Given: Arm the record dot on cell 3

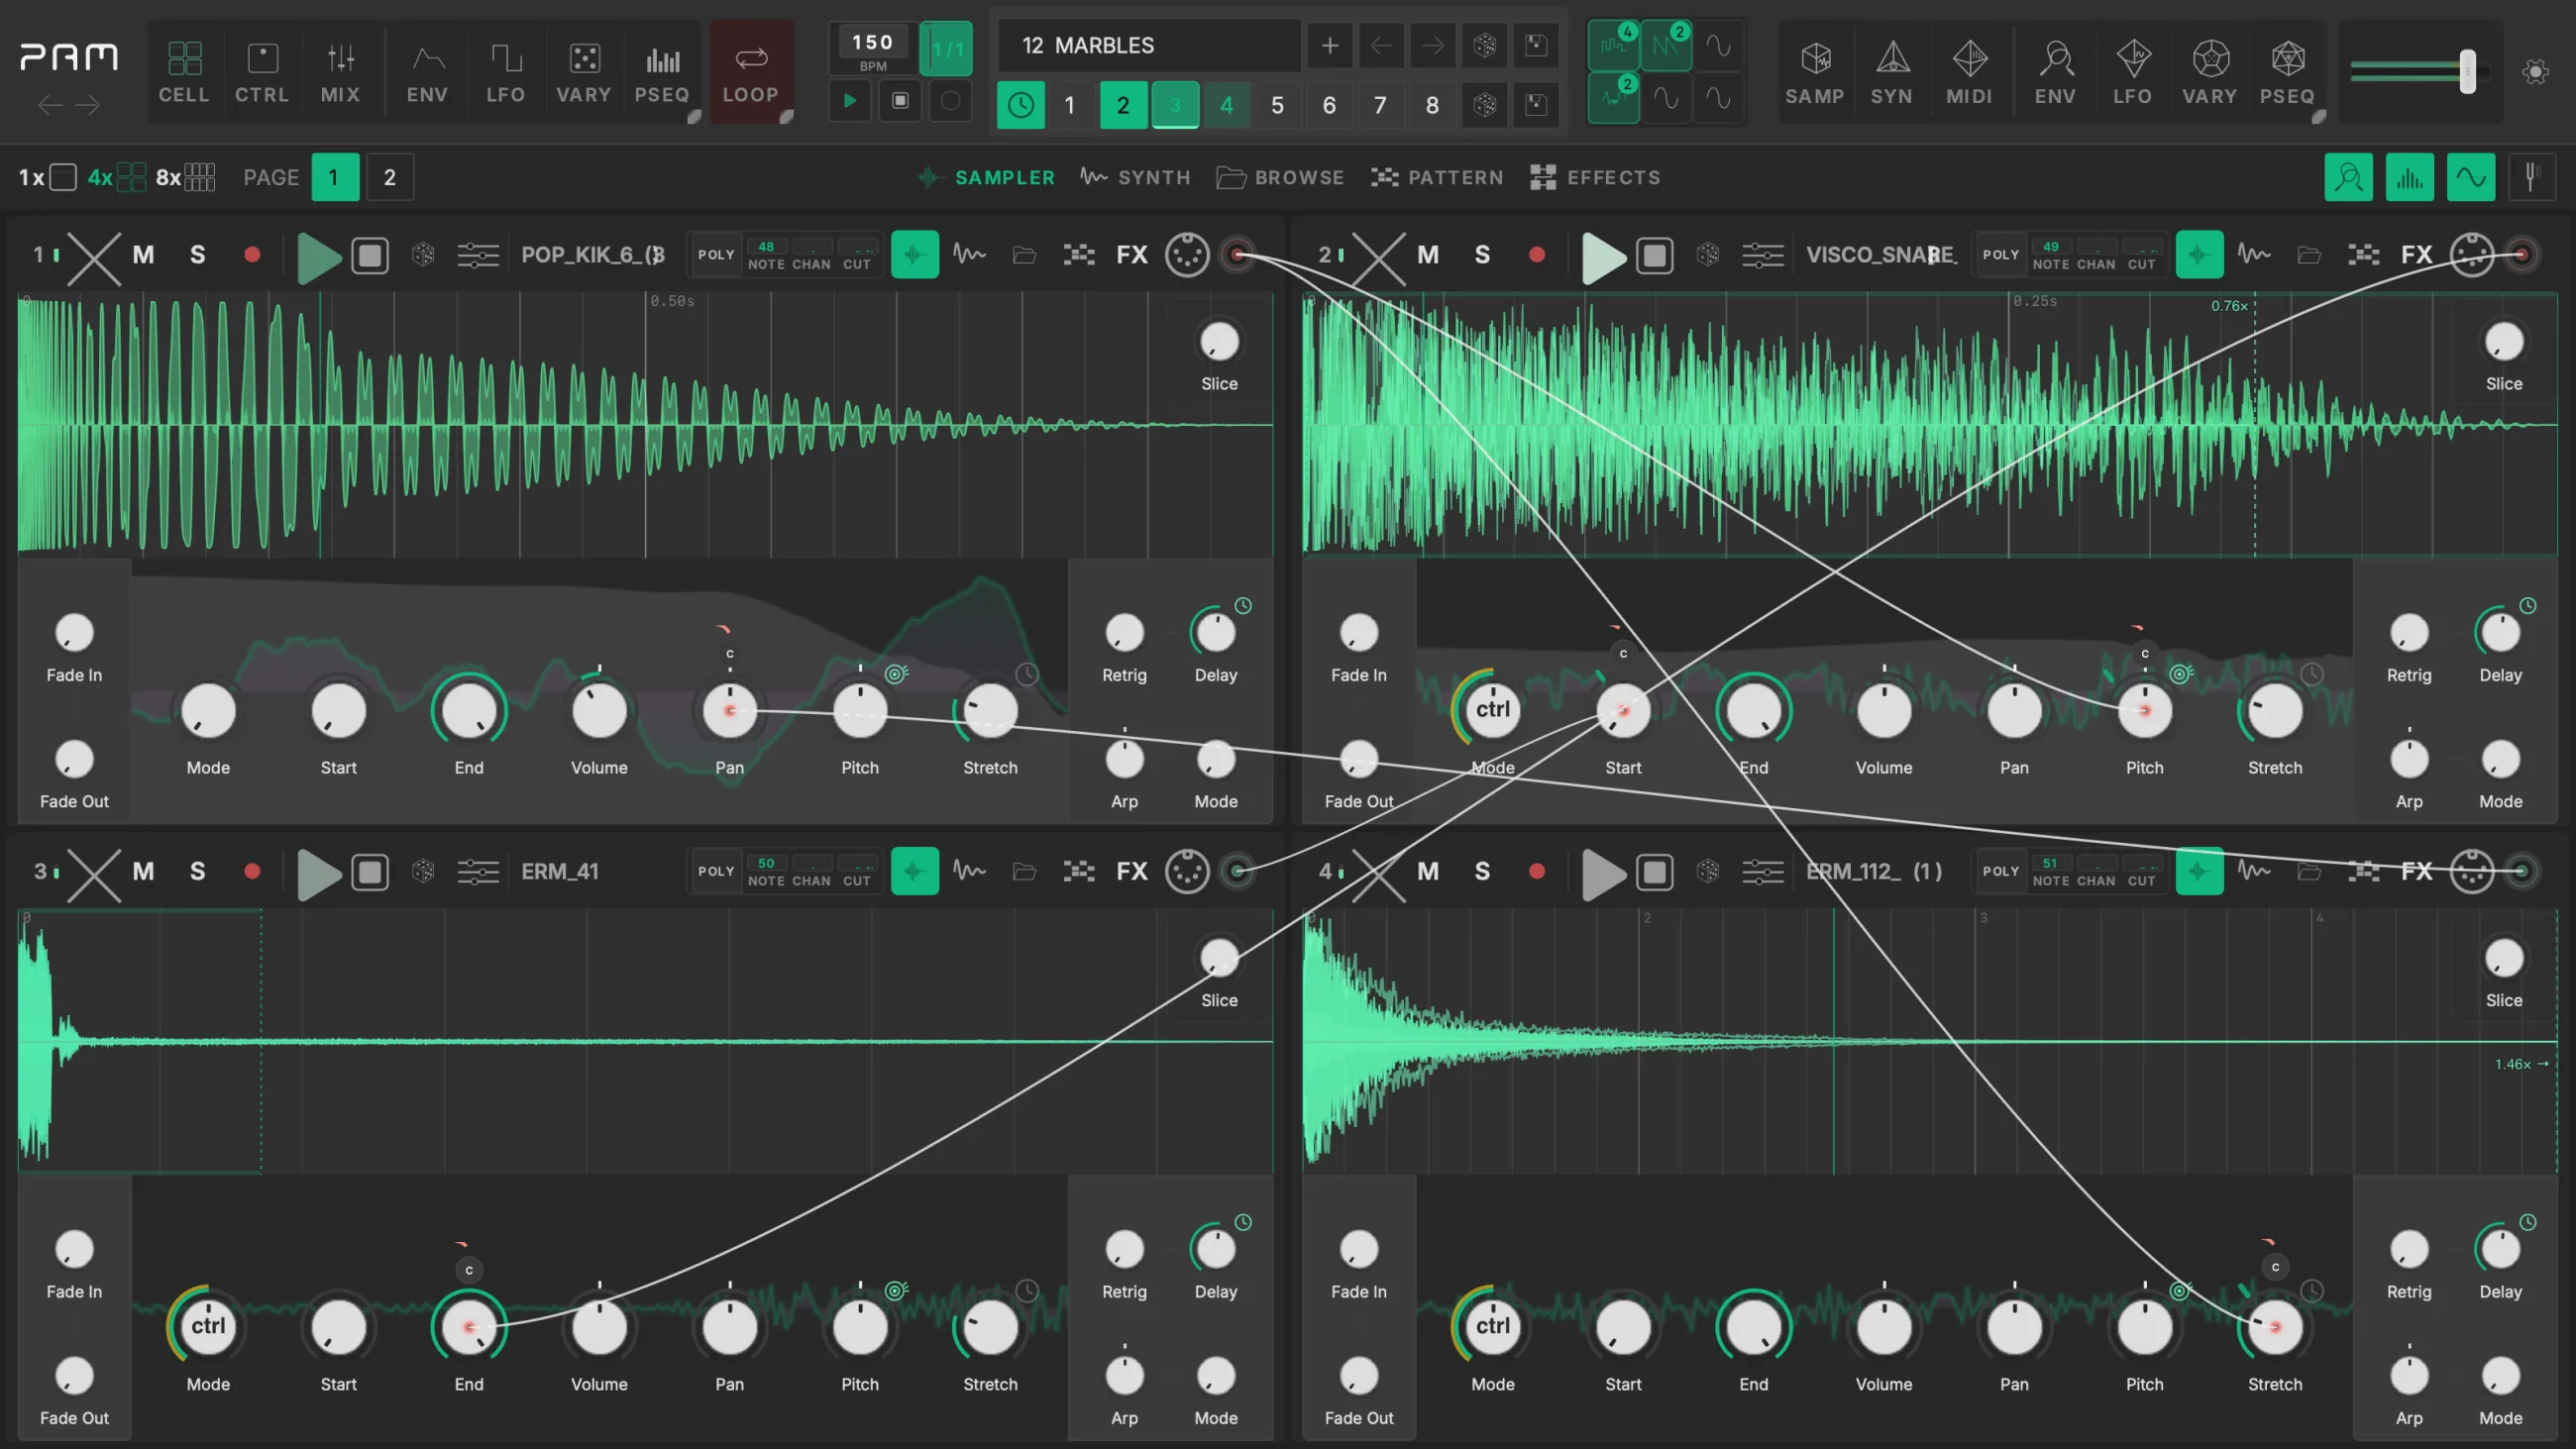Looking at the screenshot, I should pos(252,872).
